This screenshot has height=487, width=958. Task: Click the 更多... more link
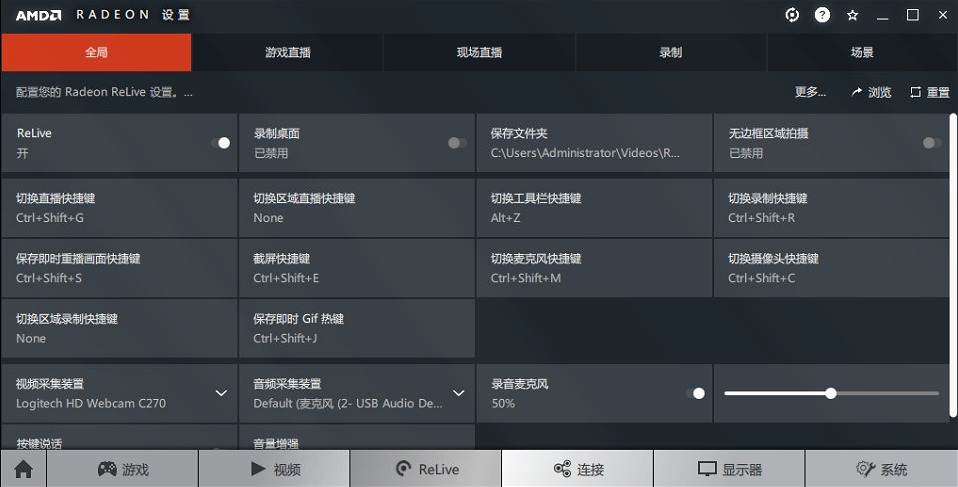coord(810,92)
